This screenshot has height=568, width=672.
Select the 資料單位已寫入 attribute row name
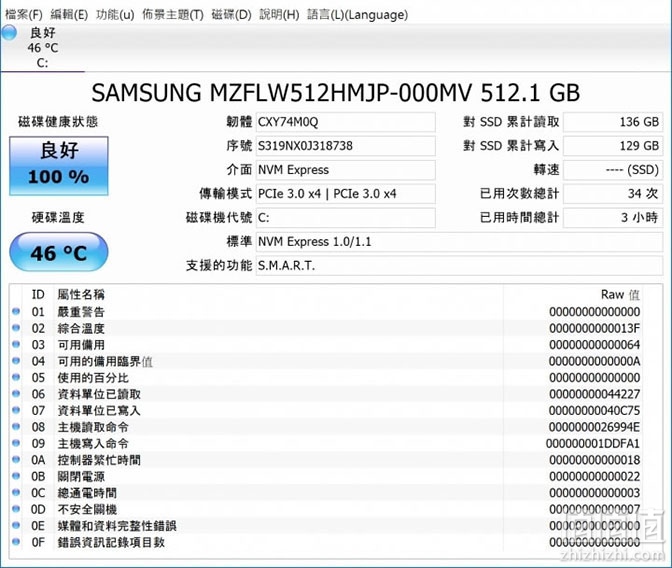[x=99, y=411]
